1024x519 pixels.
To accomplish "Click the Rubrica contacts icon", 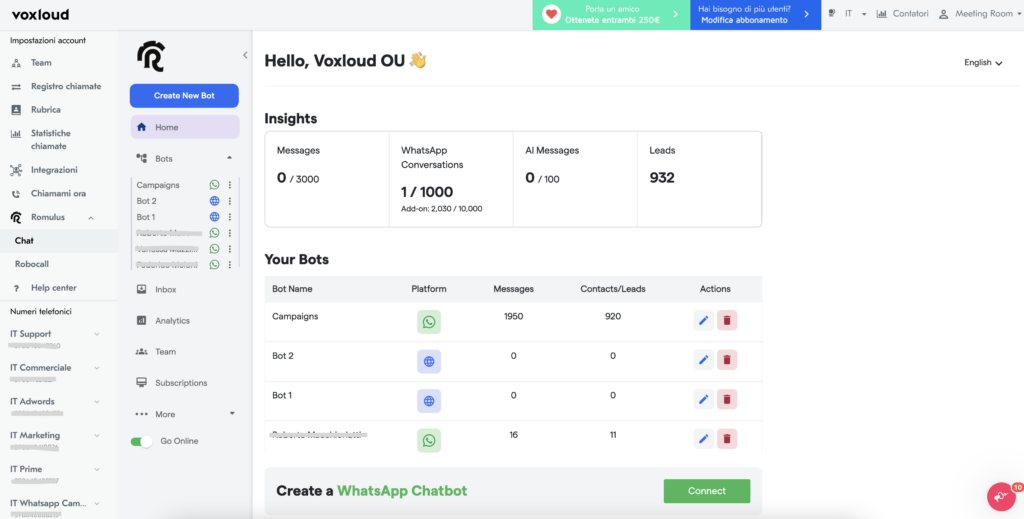I will point(16,110).
